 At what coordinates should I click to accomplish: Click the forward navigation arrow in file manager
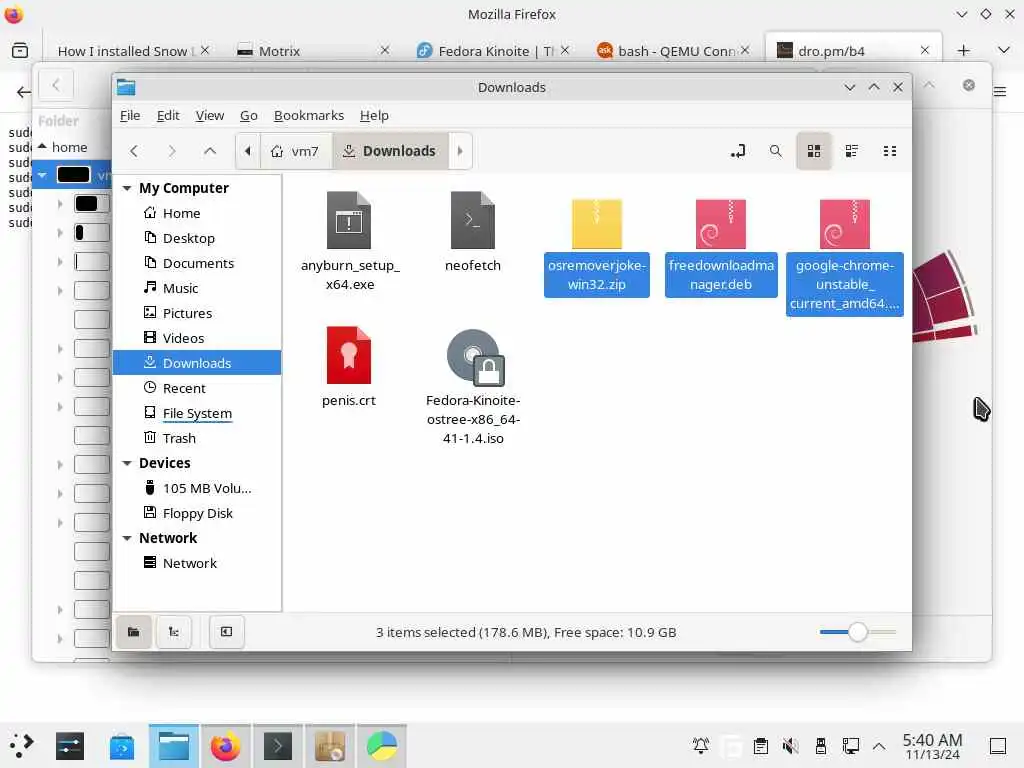click(172, 152)
